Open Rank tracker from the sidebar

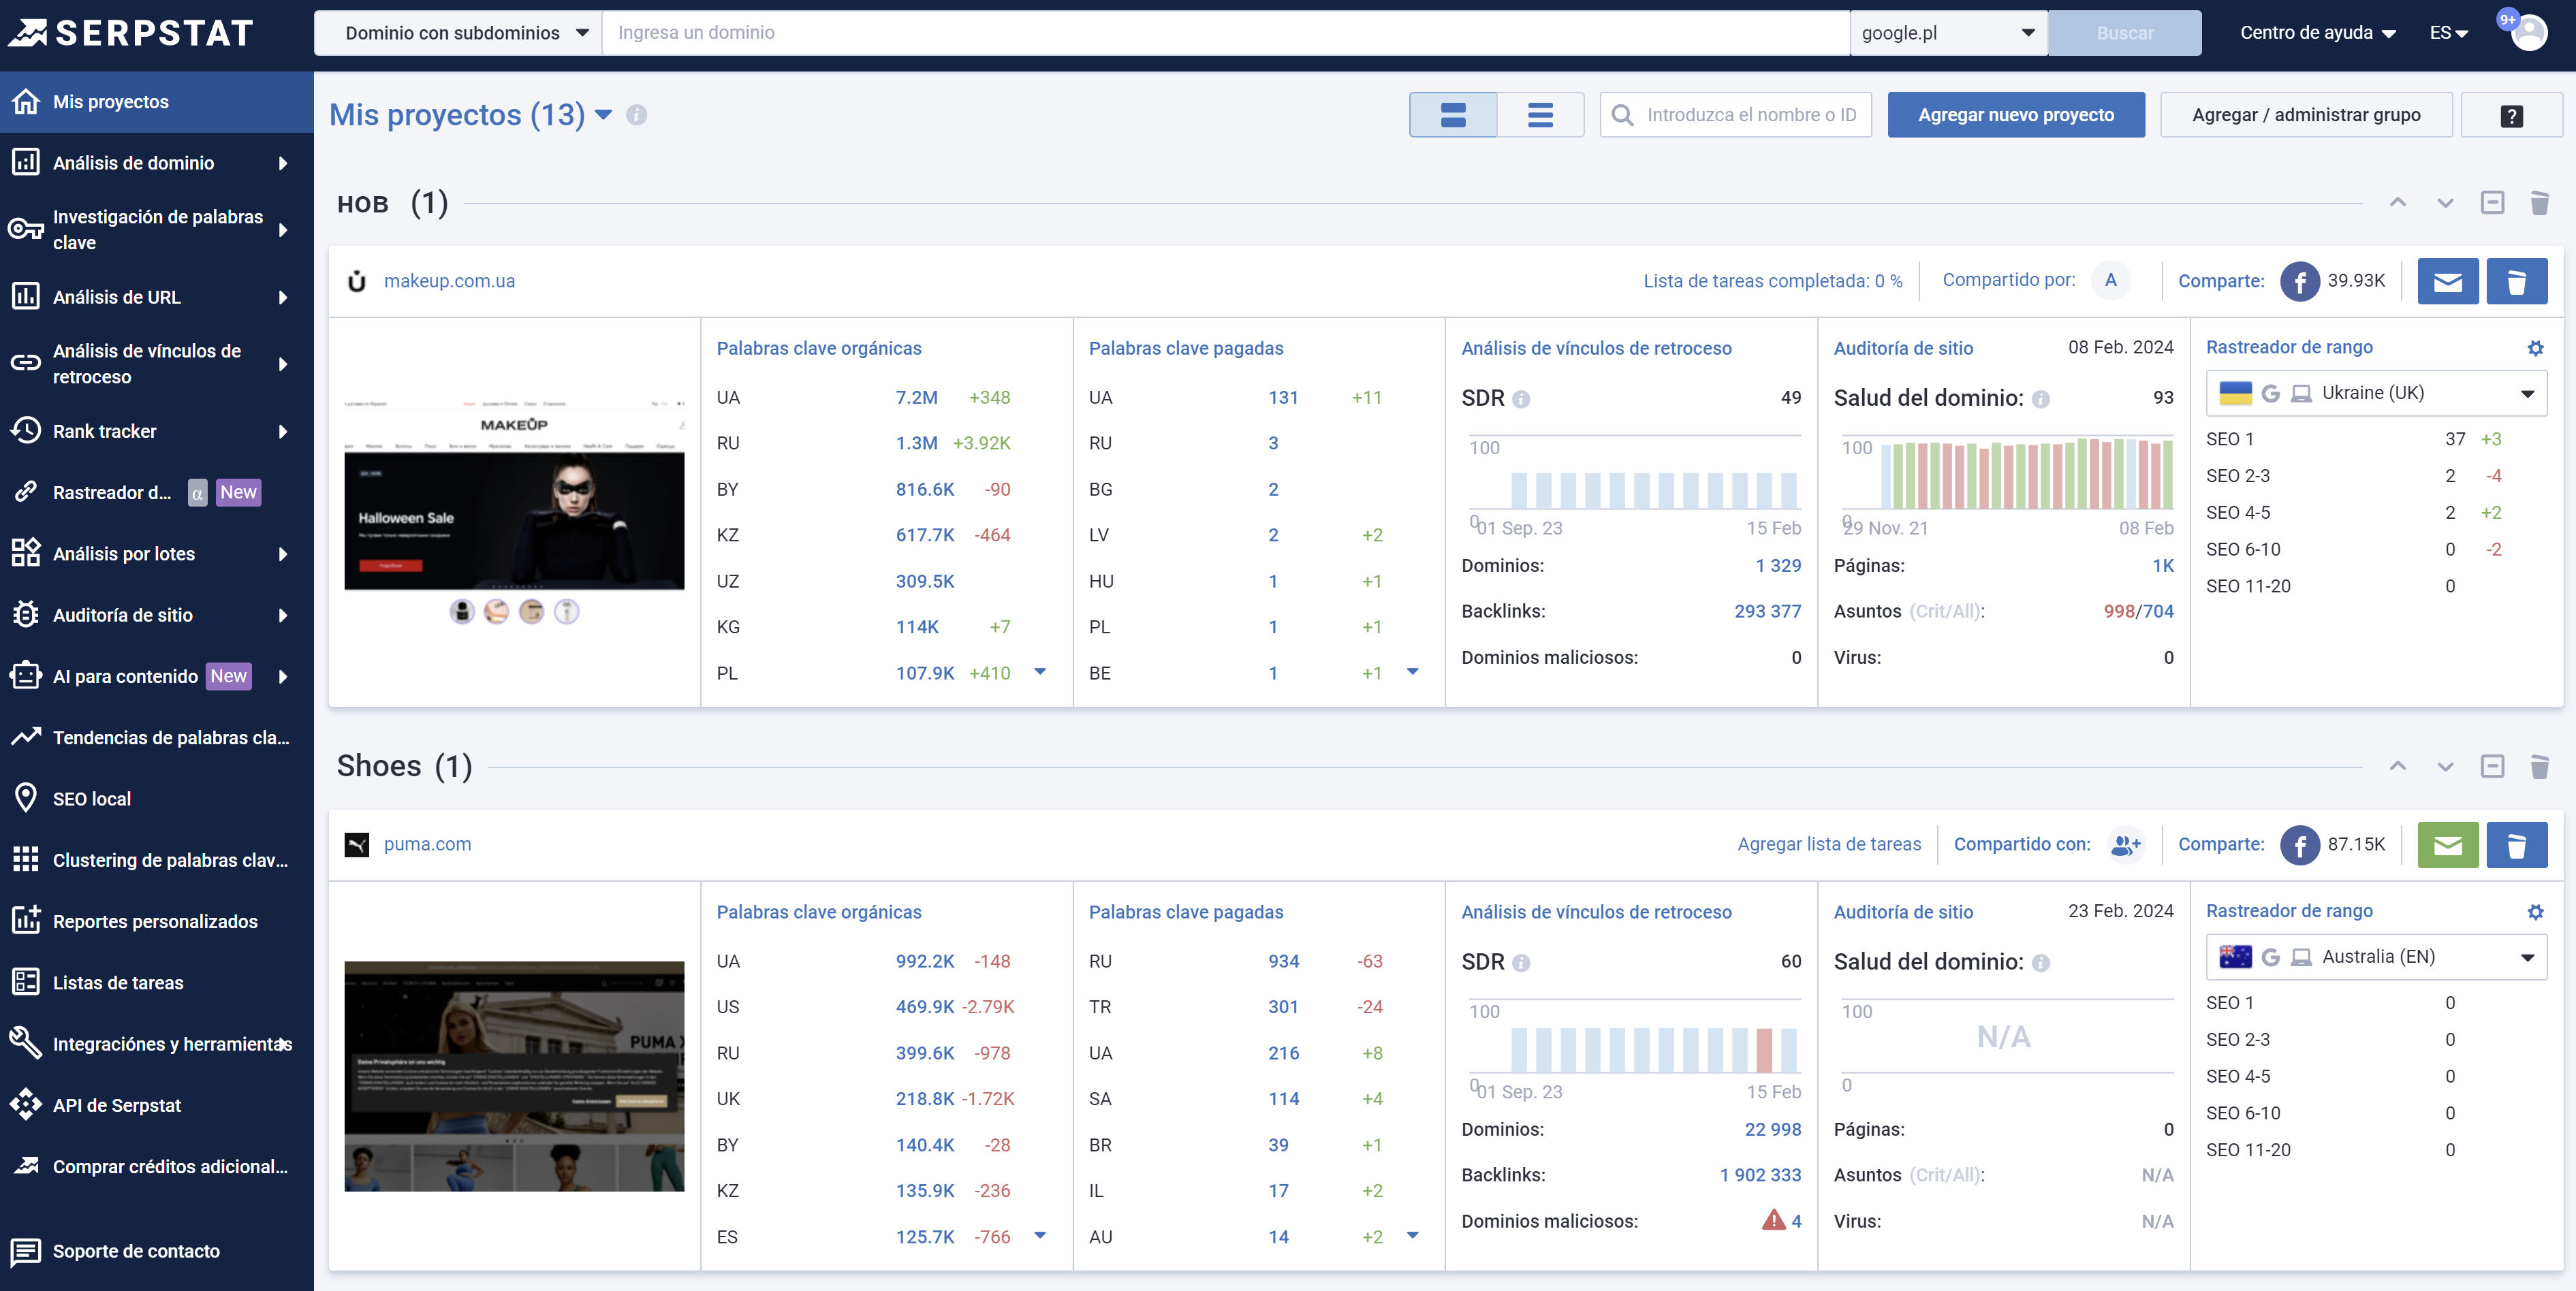click(105, 431)
